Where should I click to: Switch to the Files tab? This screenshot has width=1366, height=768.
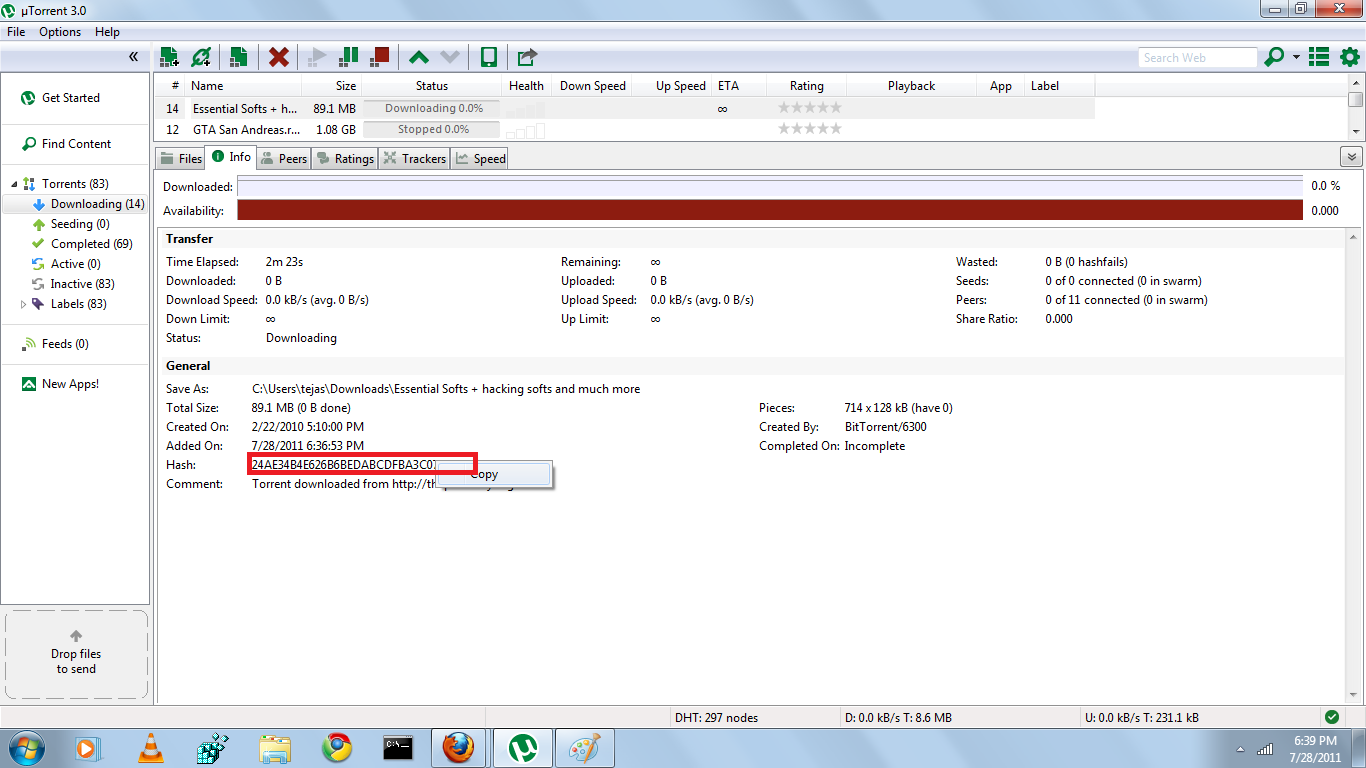(180, 158)
